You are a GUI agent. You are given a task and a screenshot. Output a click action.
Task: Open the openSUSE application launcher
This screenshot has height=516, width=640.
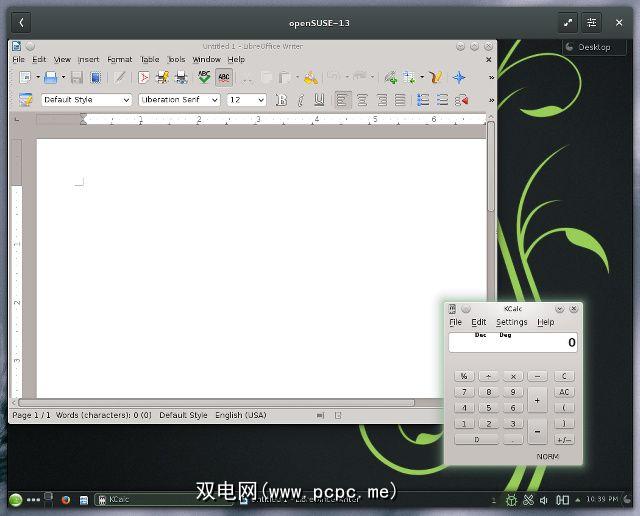tap(16, 500)
